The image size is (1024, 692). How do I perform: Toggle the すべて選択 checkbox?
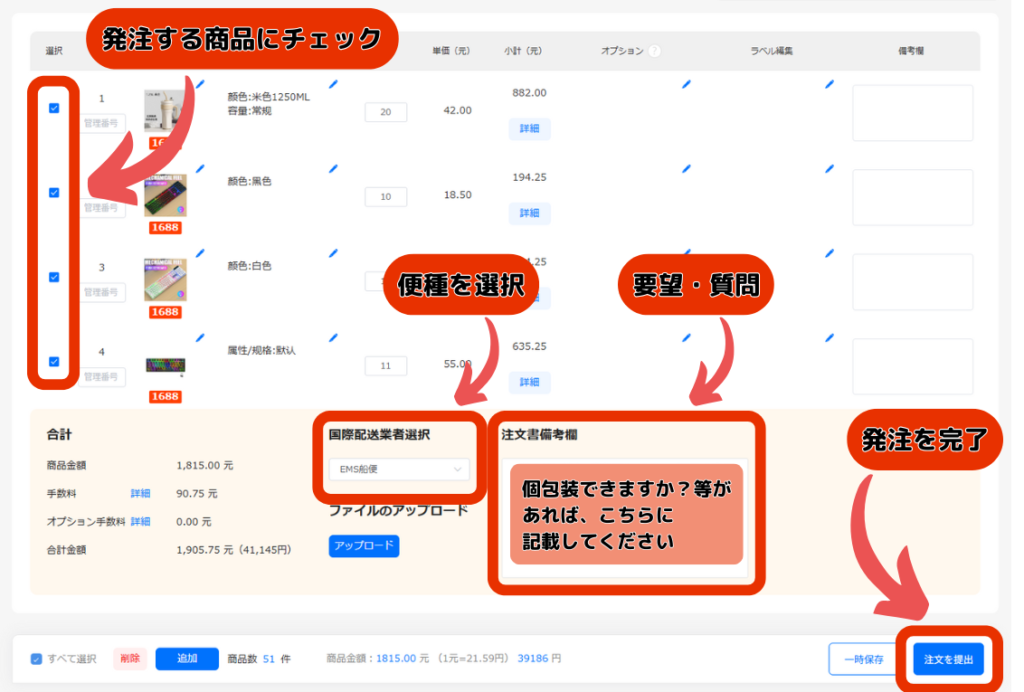point(37,659)
